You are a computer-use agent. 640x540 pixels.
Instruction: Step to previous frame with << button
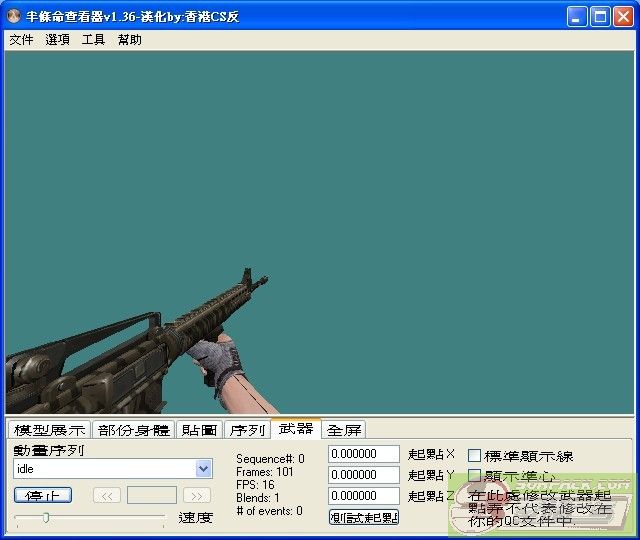coord(107,496)
